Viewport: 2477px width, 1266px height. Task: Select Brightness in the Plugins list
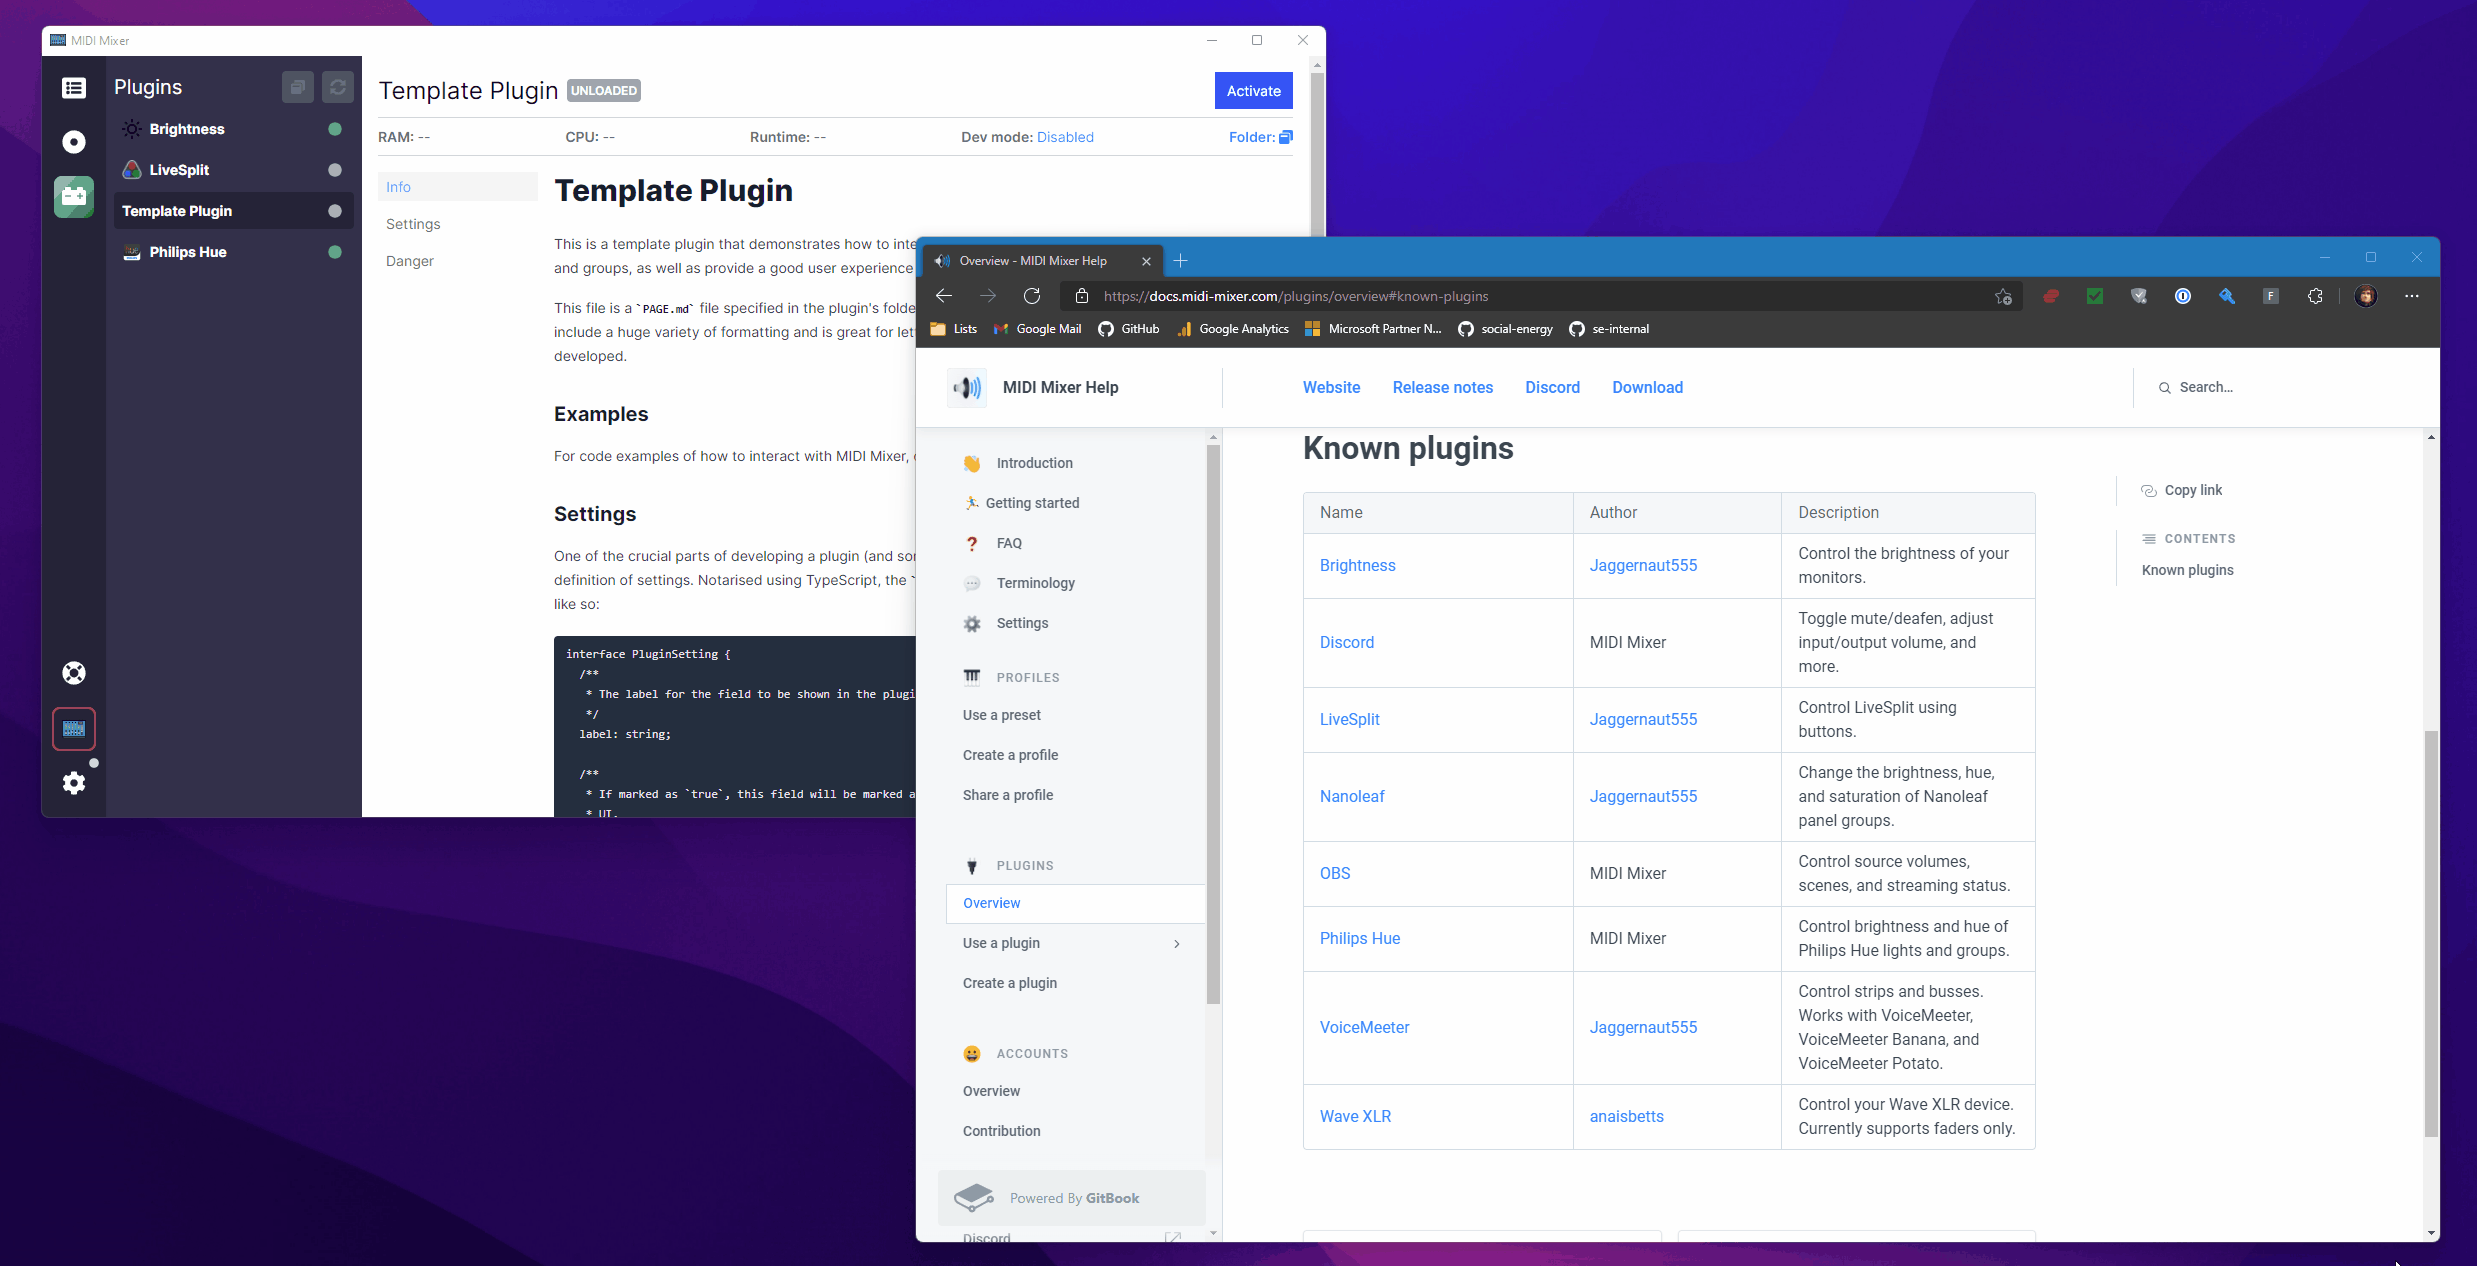(234, 129)
